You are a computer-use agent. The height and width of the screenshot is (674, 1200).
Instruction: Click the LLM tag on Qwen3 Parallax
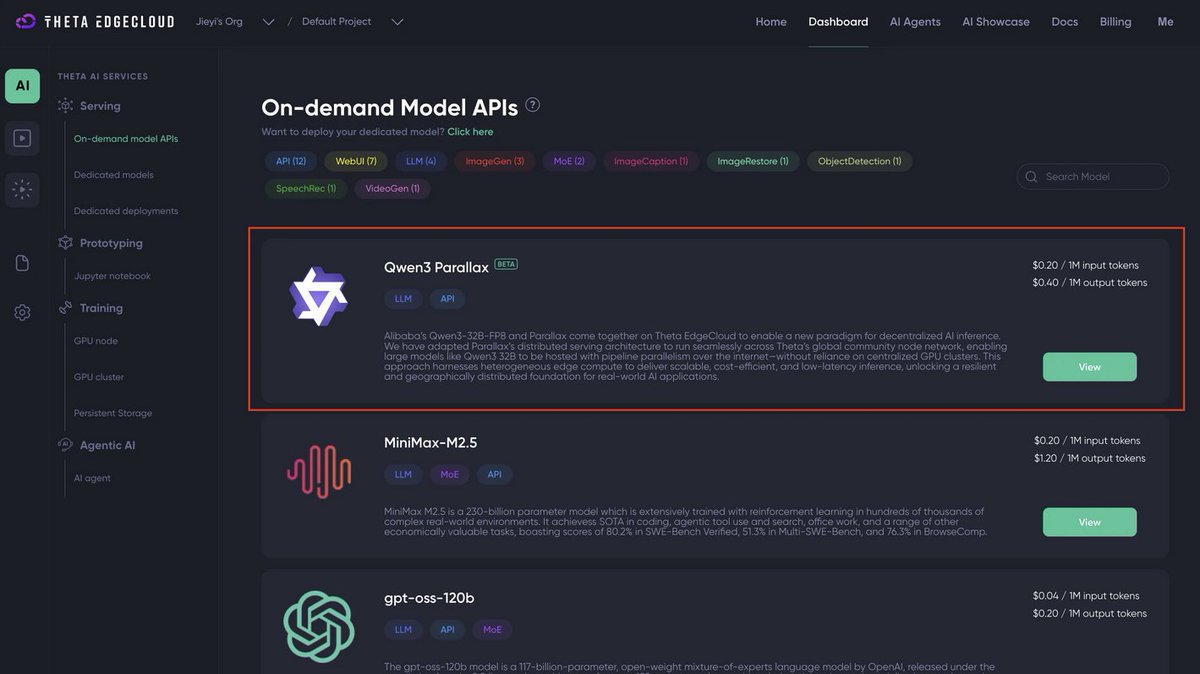pos(403,298)
